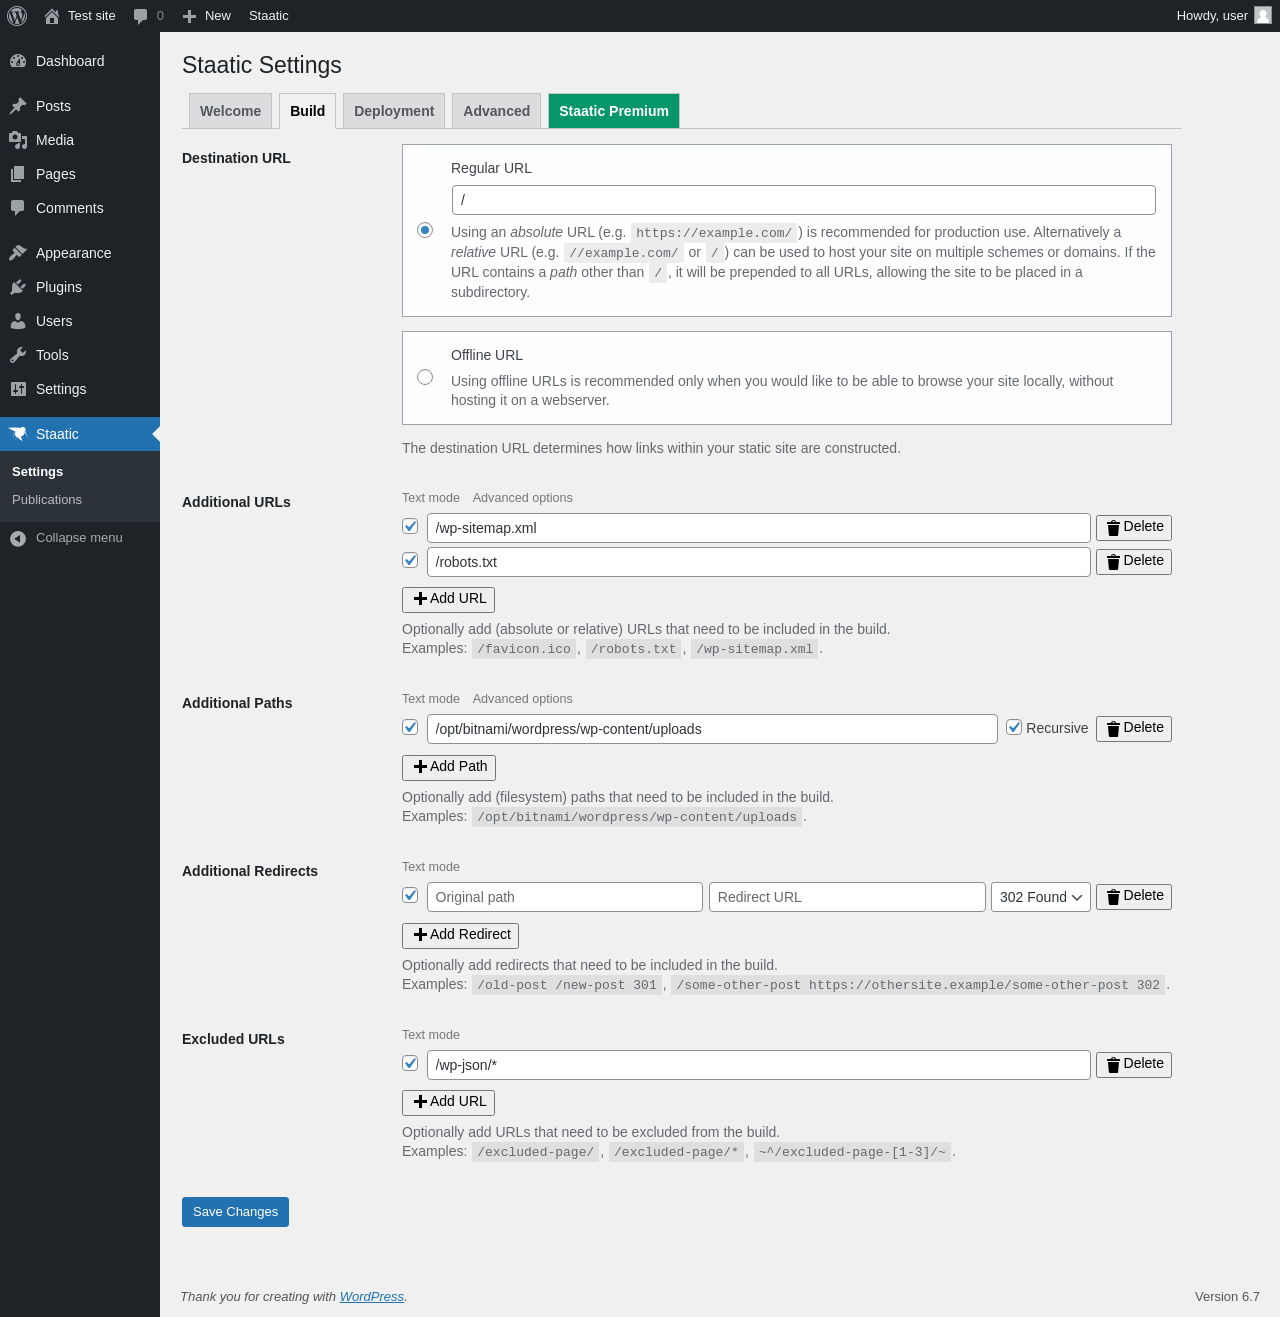Click plus icon on Add Path button

(420, 767)
